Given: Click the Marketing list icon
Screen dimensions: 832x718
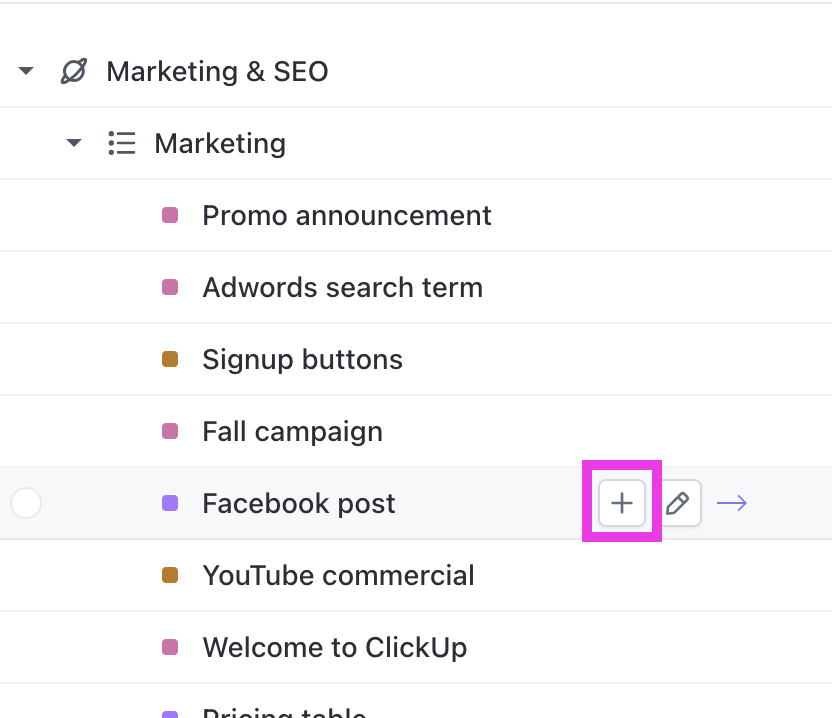Looking at the screenshot, I should [122, 143].
